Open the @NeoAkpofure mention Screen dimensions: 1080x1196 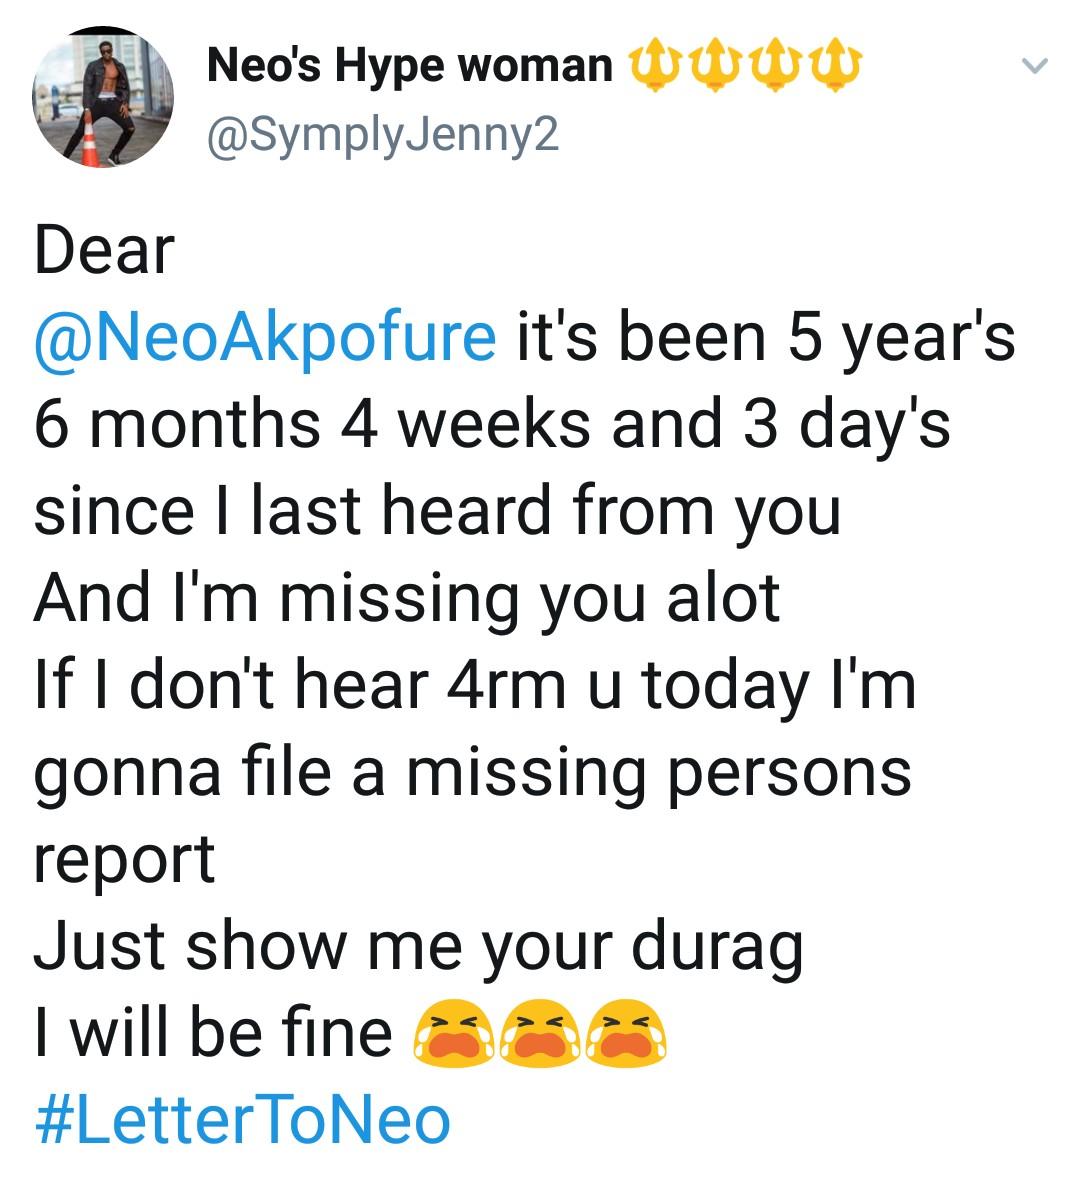(265, 337)
